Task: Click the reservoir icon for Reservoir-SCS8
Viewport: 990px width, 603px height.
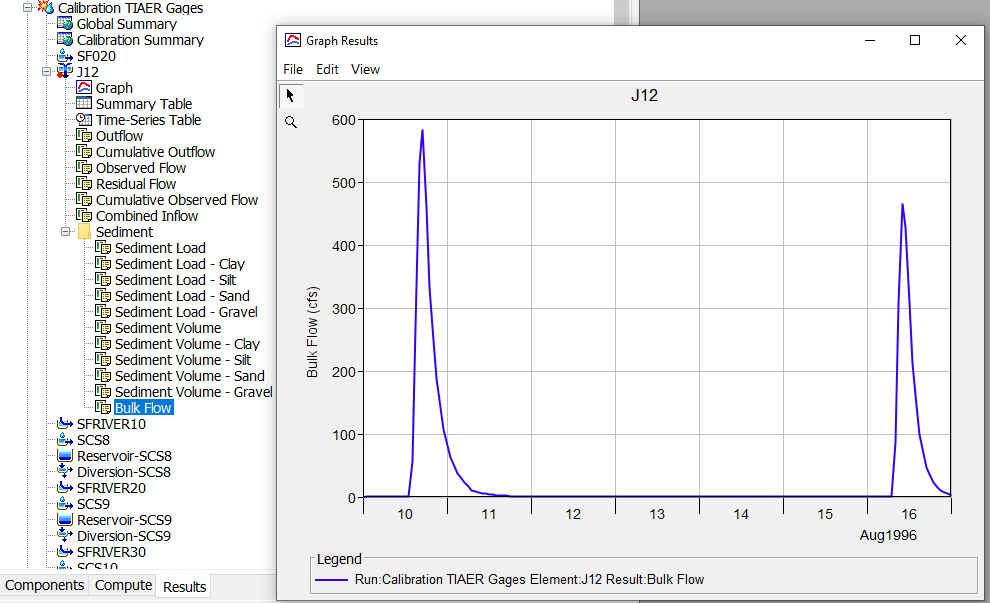Action: coord(66,456)
